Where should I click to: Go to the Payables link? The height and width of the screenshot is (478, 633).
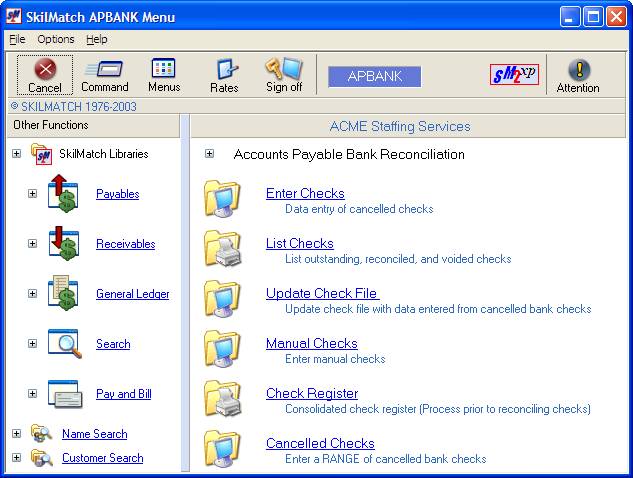pos(117,194)
